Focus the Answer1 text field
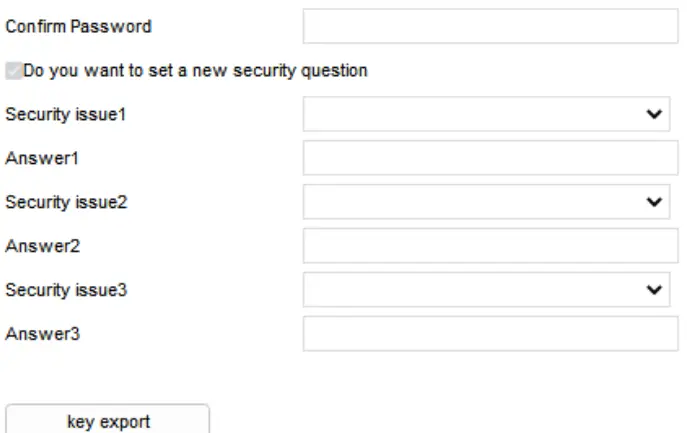This screenshot has height=433, width=687. pos(490,158)
